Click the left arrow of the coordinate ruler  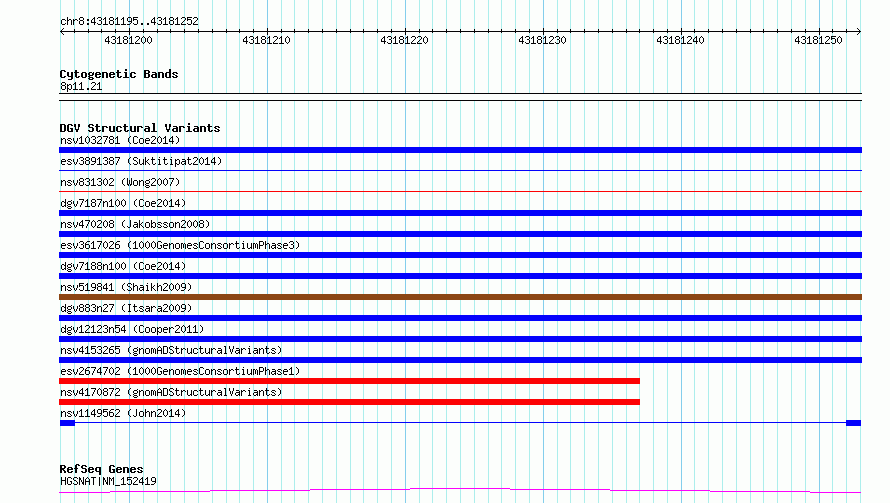[x=62, y=31]
